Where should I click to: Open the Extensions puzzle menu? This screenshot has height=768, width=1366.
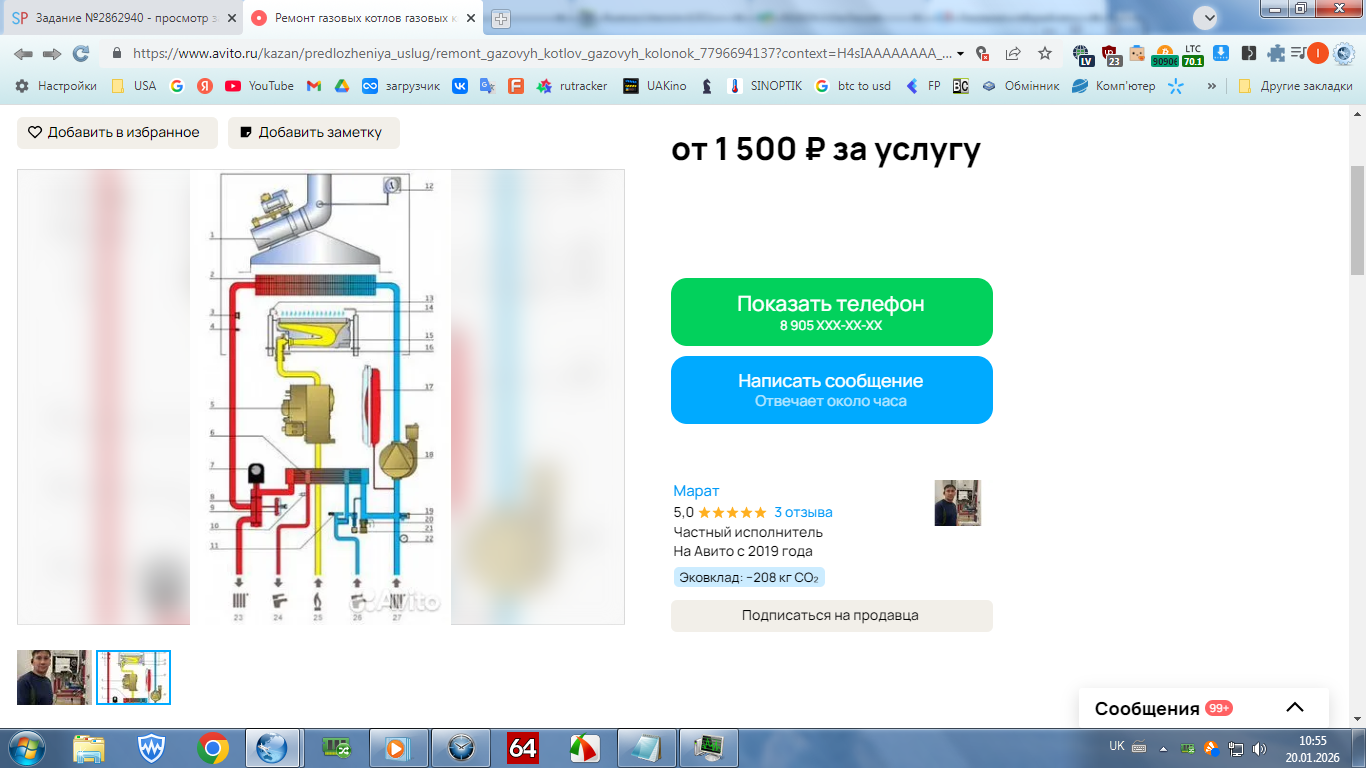pyautogui.click(x=1277, y=53)
